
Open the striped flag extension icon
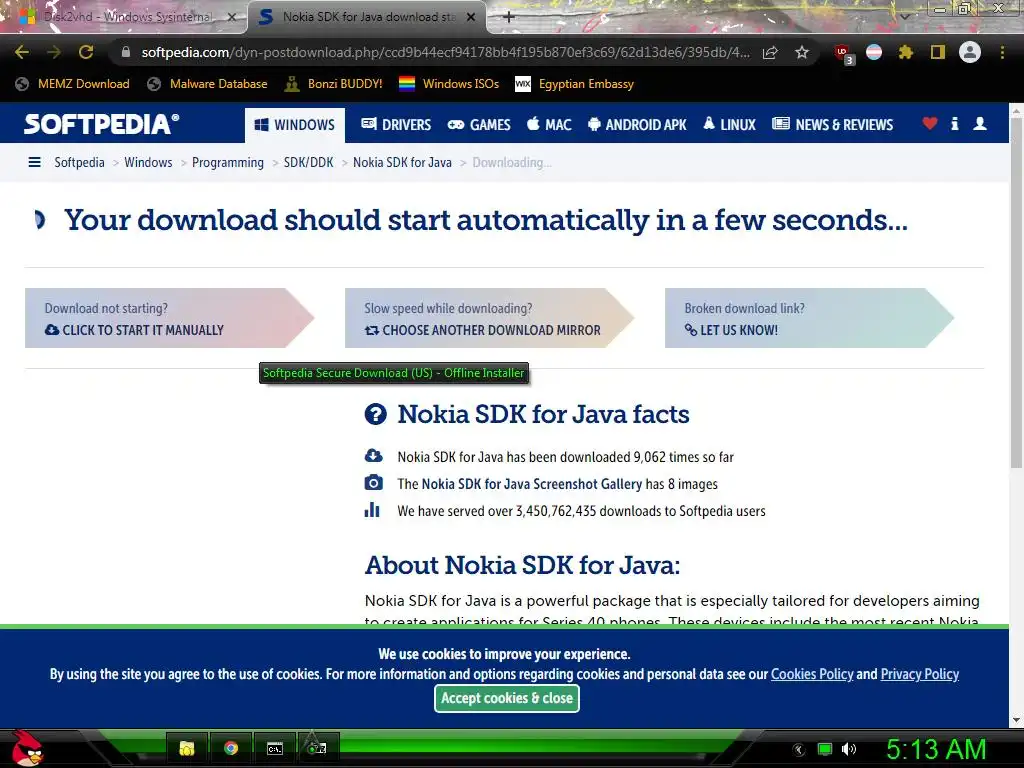click(874, 52)
